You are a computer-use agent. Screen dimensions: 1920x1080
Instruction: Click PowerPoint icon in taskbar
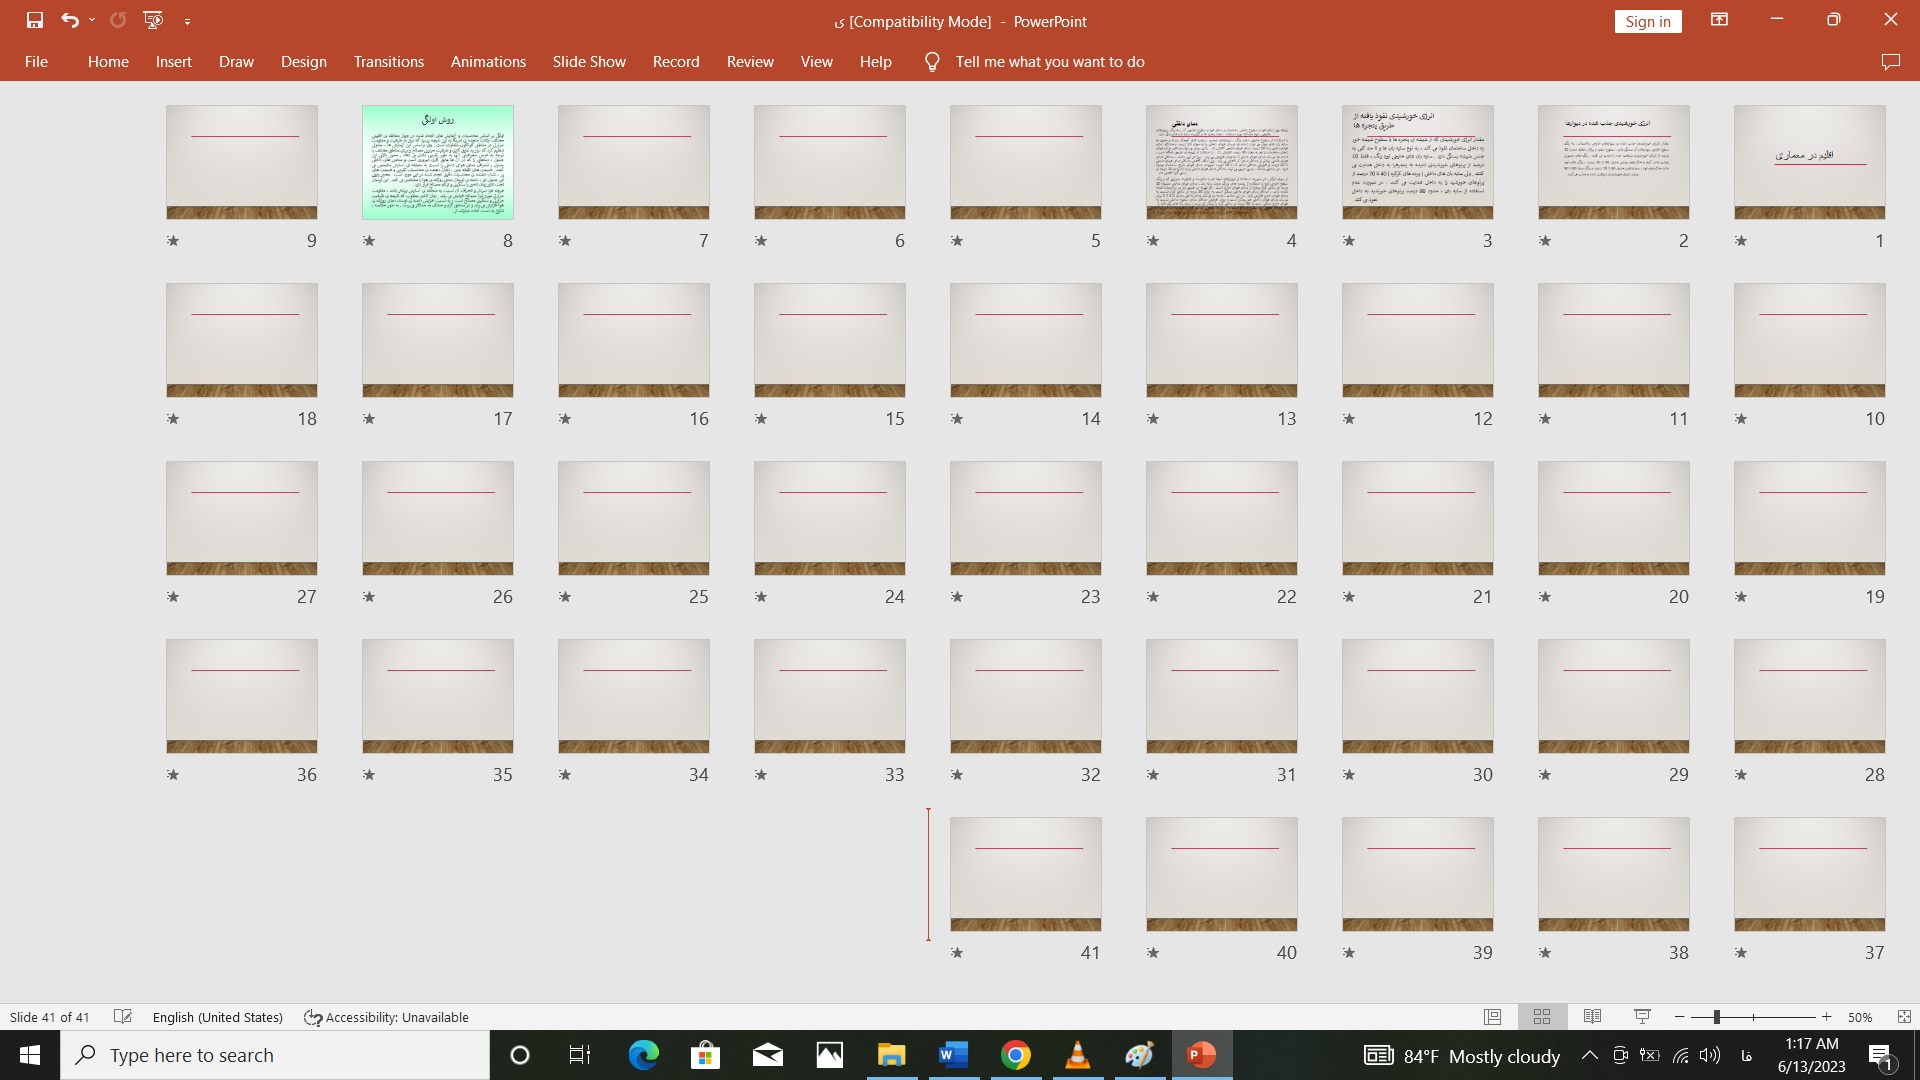tap(1200, 1055)
